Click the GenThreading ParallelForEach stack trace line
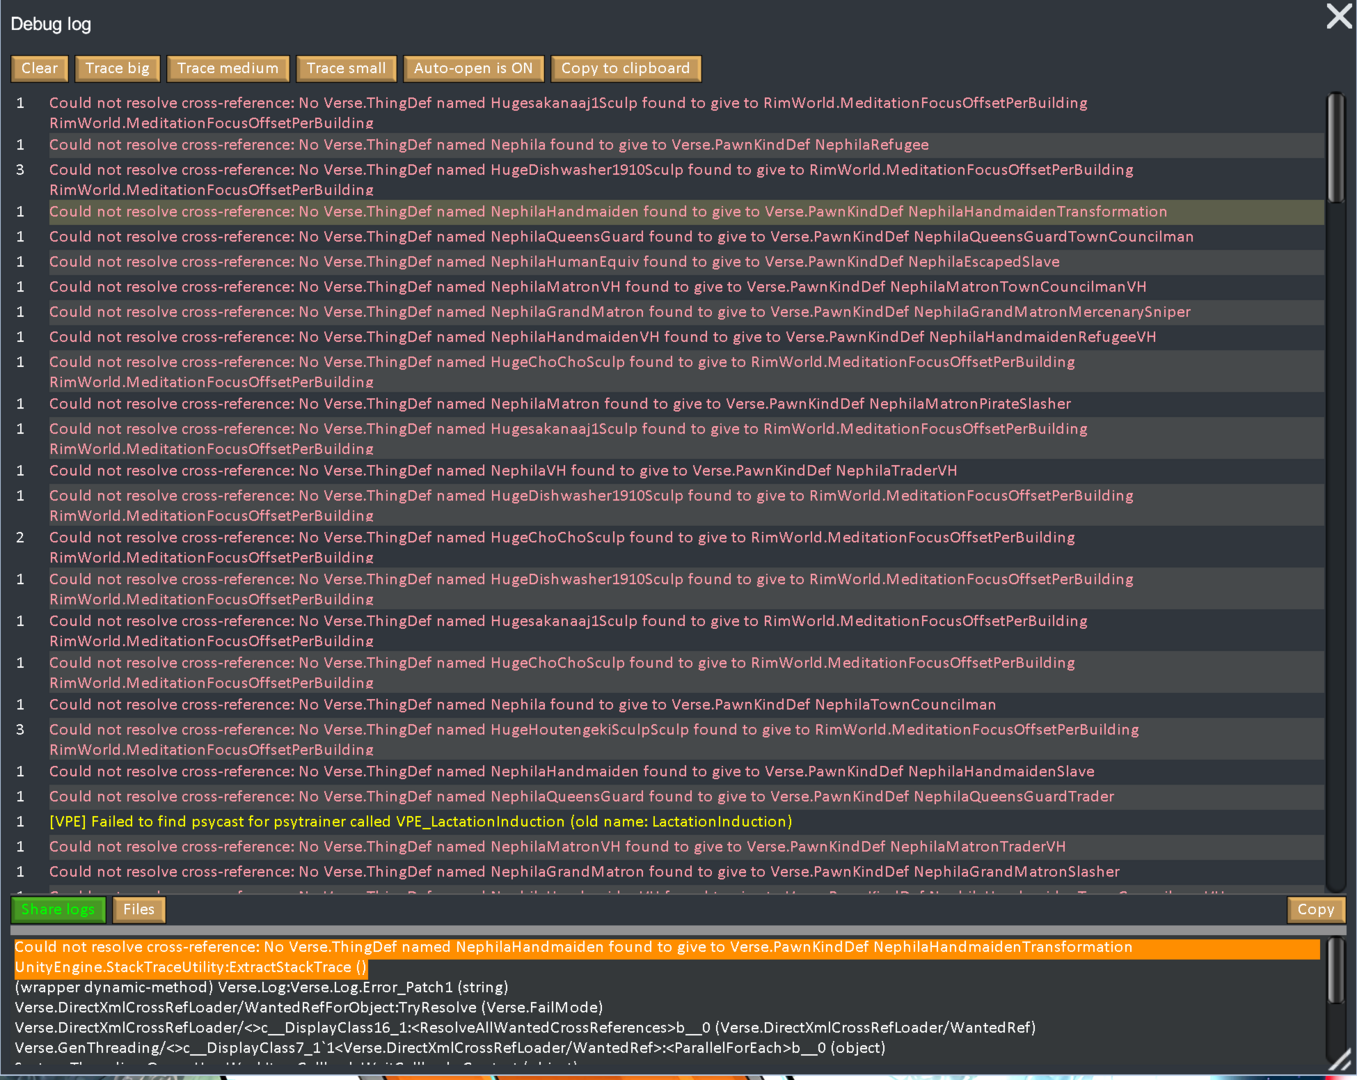1357x1080 pixels. (449, 1048)
